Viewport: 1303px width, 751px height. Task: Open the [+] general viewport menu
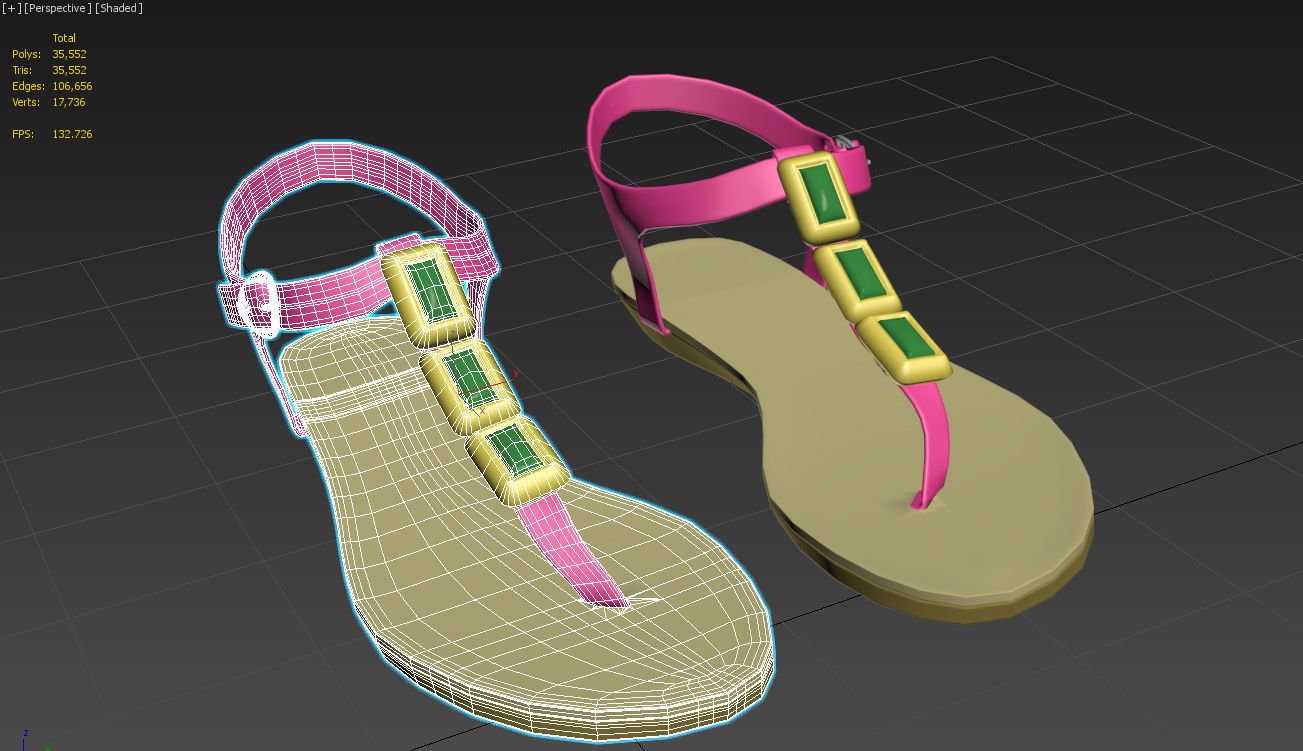pos(11,8)
